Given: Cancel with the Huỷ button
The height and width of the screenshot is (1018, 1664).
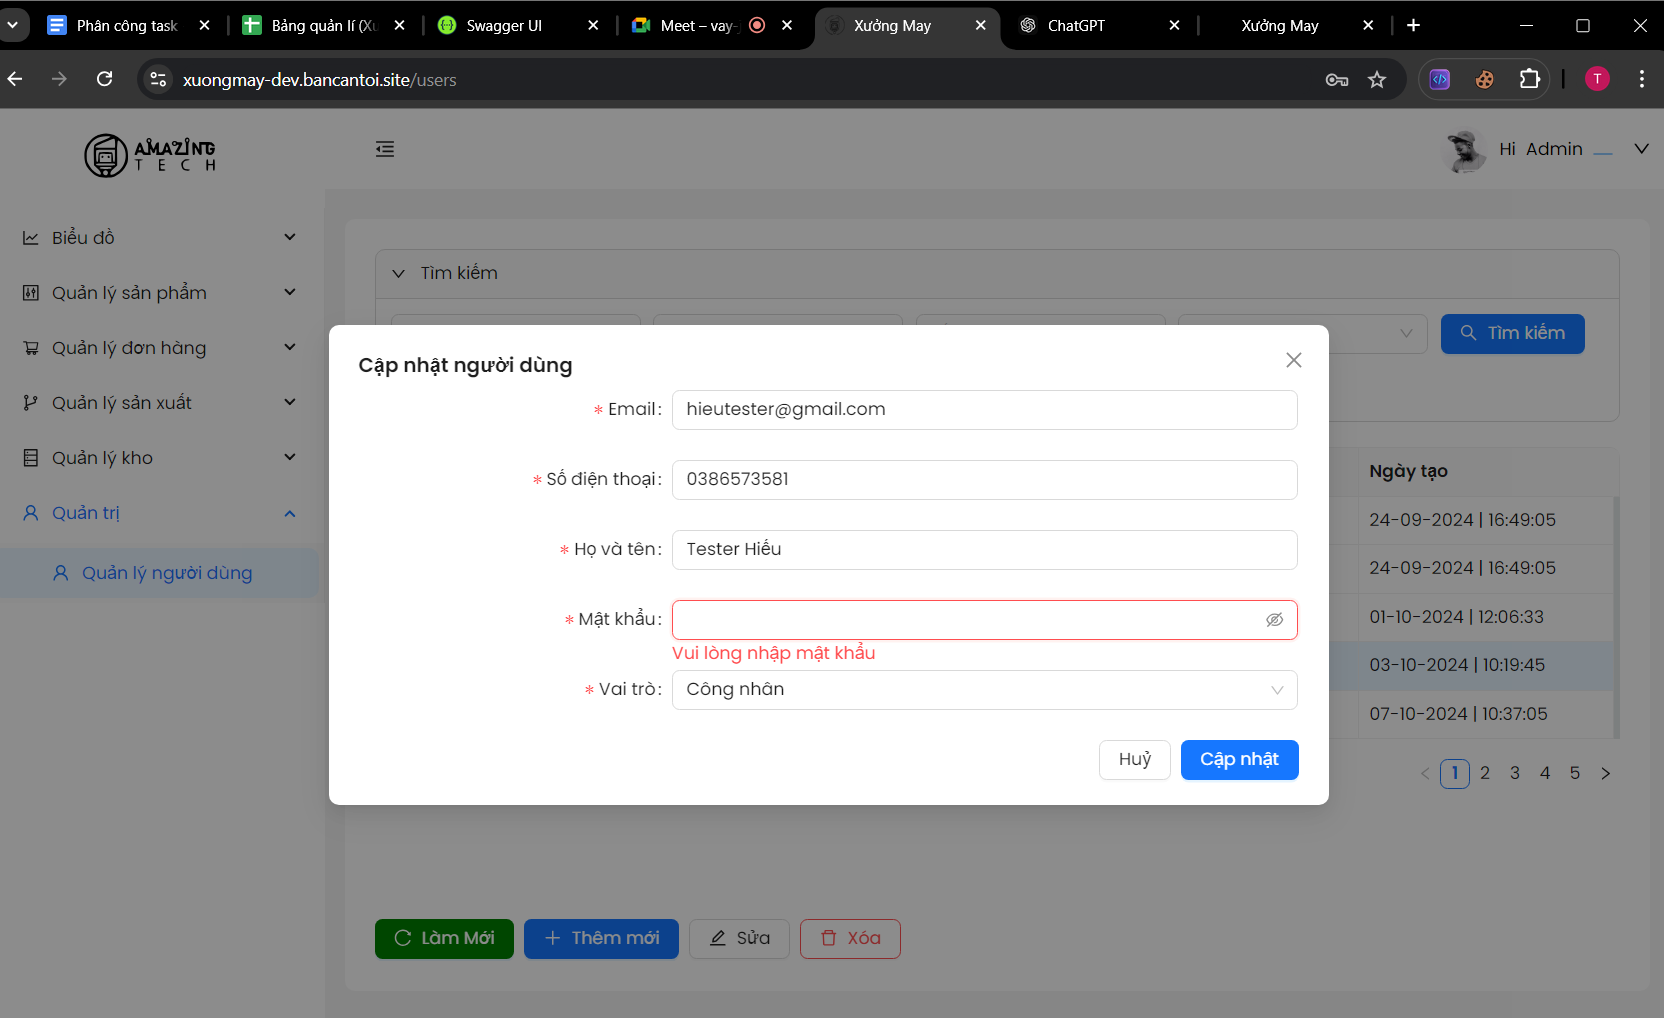Looking at the screenshot, I should (x=1134, y=760).
